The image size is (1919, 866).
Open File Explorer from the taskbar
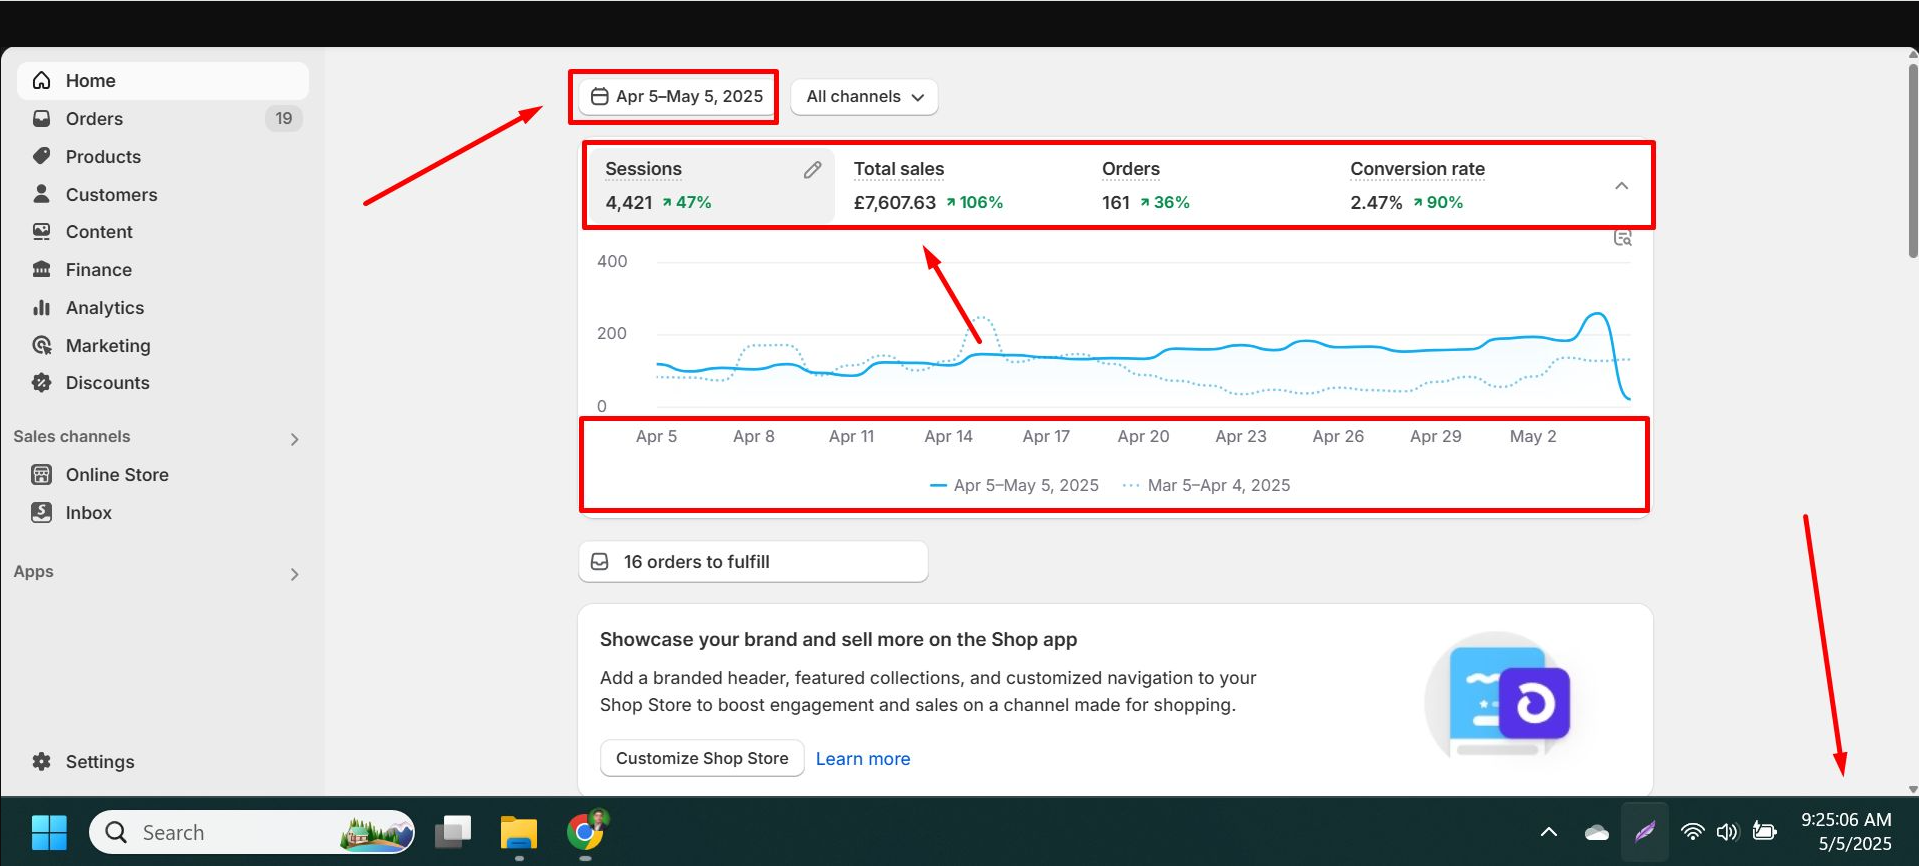[519, 832]
